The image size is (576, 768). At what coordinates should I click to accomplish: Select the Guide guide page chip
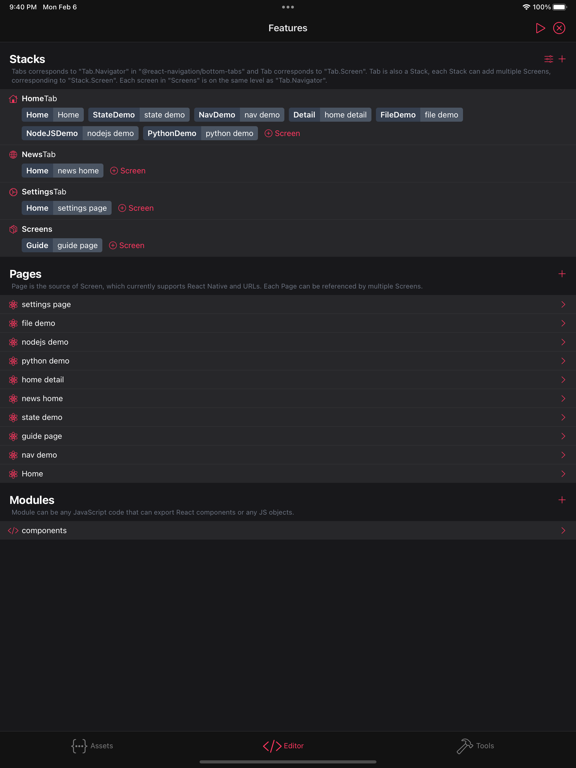click(62, 245)
